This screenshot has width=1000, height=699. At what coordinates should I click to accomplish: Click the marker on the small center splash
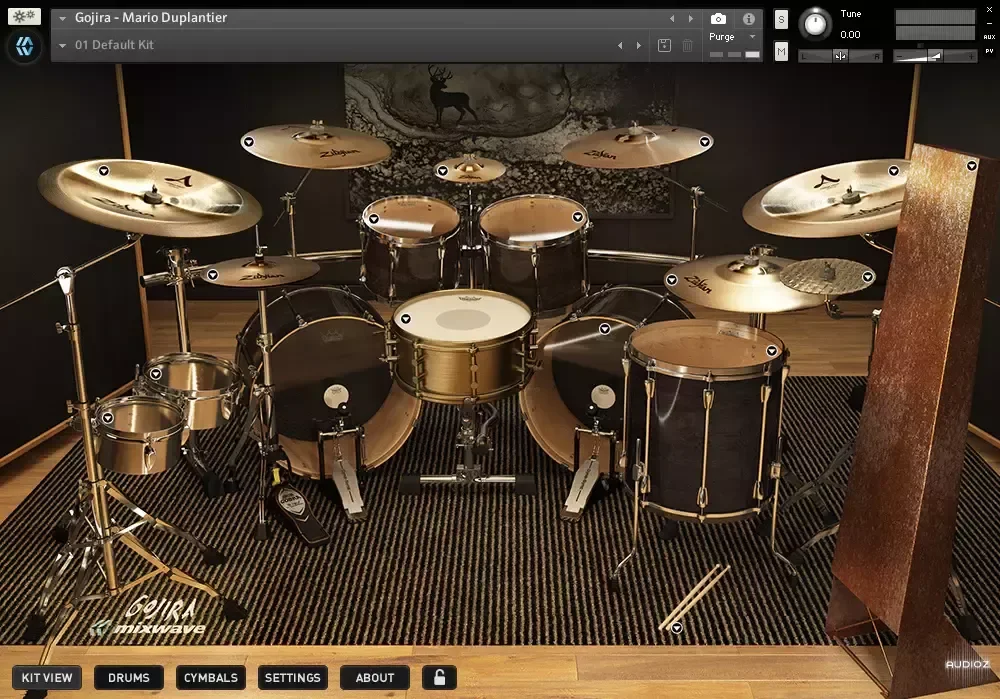[x=443, y=171]
